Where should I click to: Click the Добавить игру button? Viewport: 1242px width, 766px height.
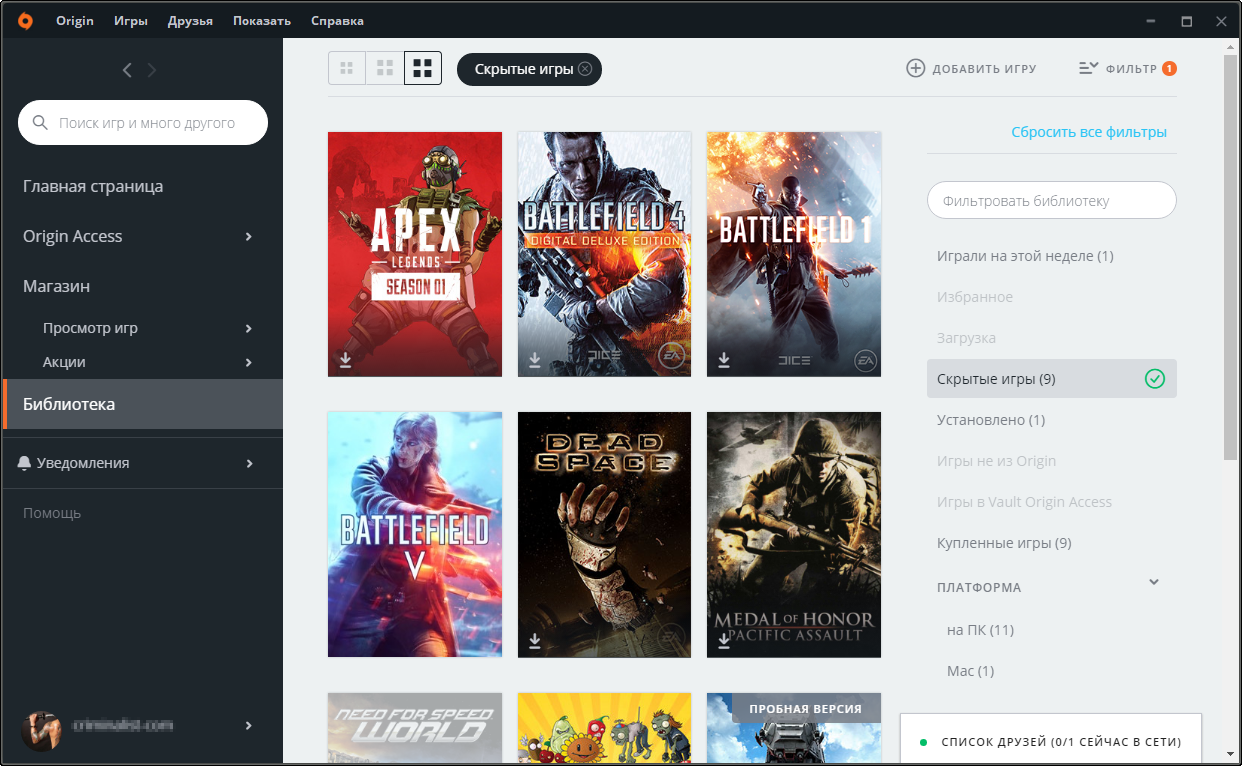click(x=971, y=69)
